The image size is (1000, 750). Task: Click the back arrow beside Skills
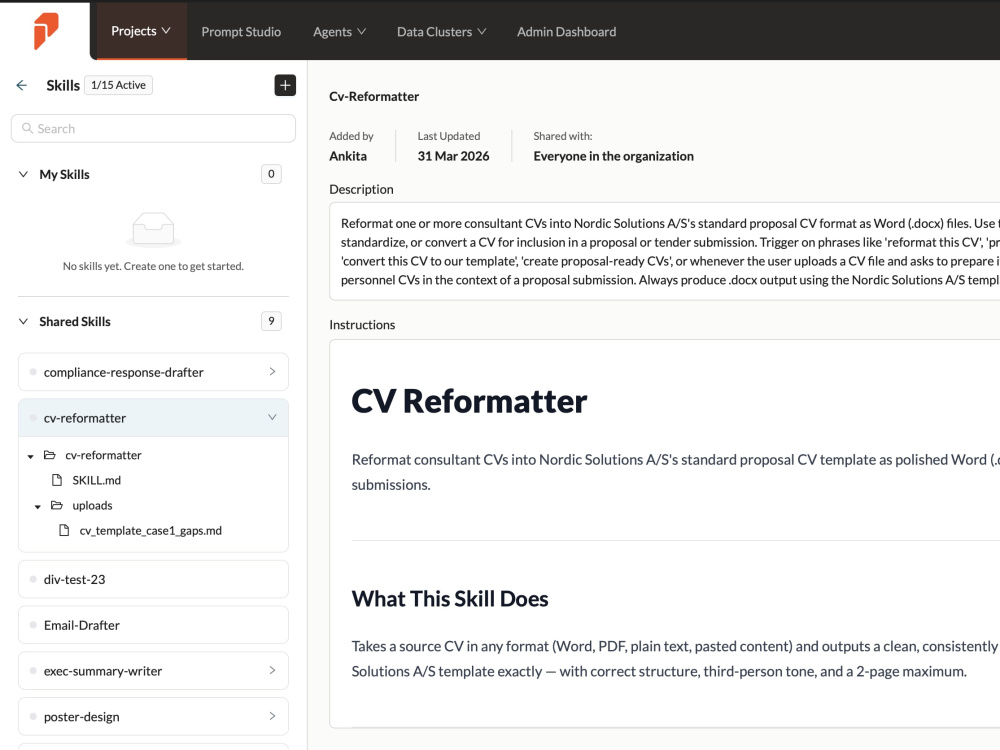[x=22, y=85]
